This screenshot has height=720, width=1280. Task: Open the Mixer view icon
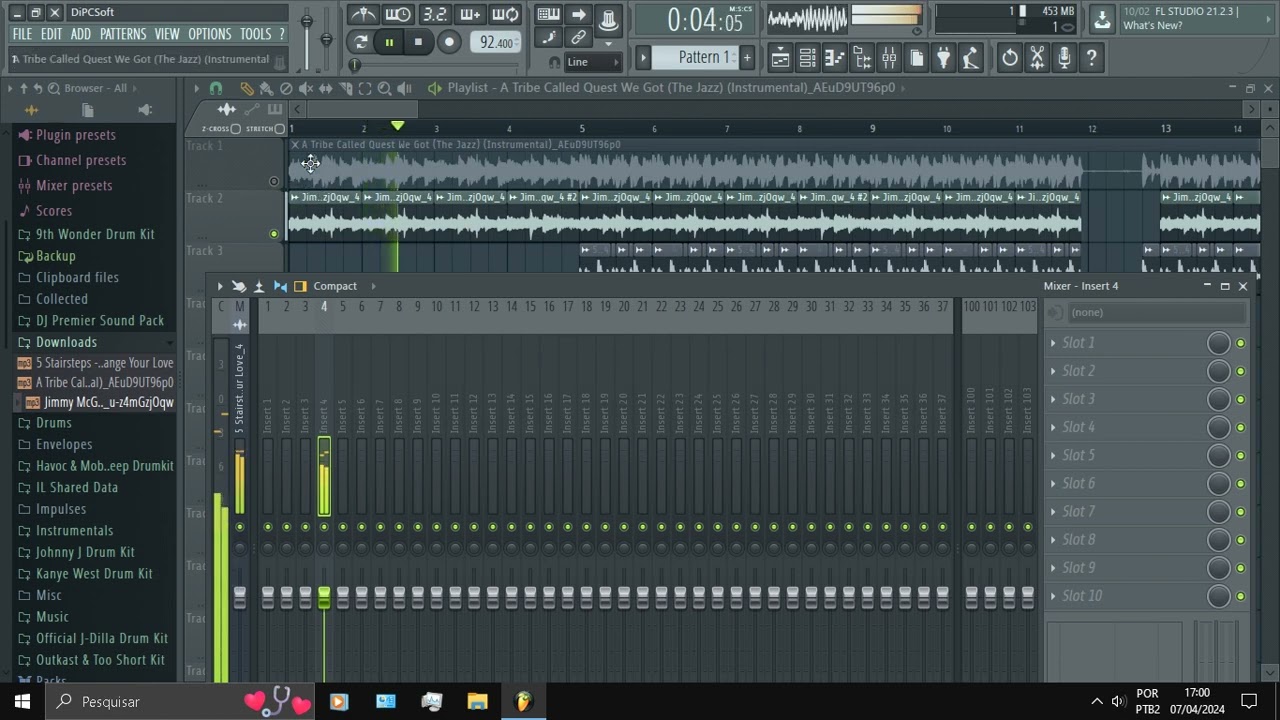click(x=889, y=58)
